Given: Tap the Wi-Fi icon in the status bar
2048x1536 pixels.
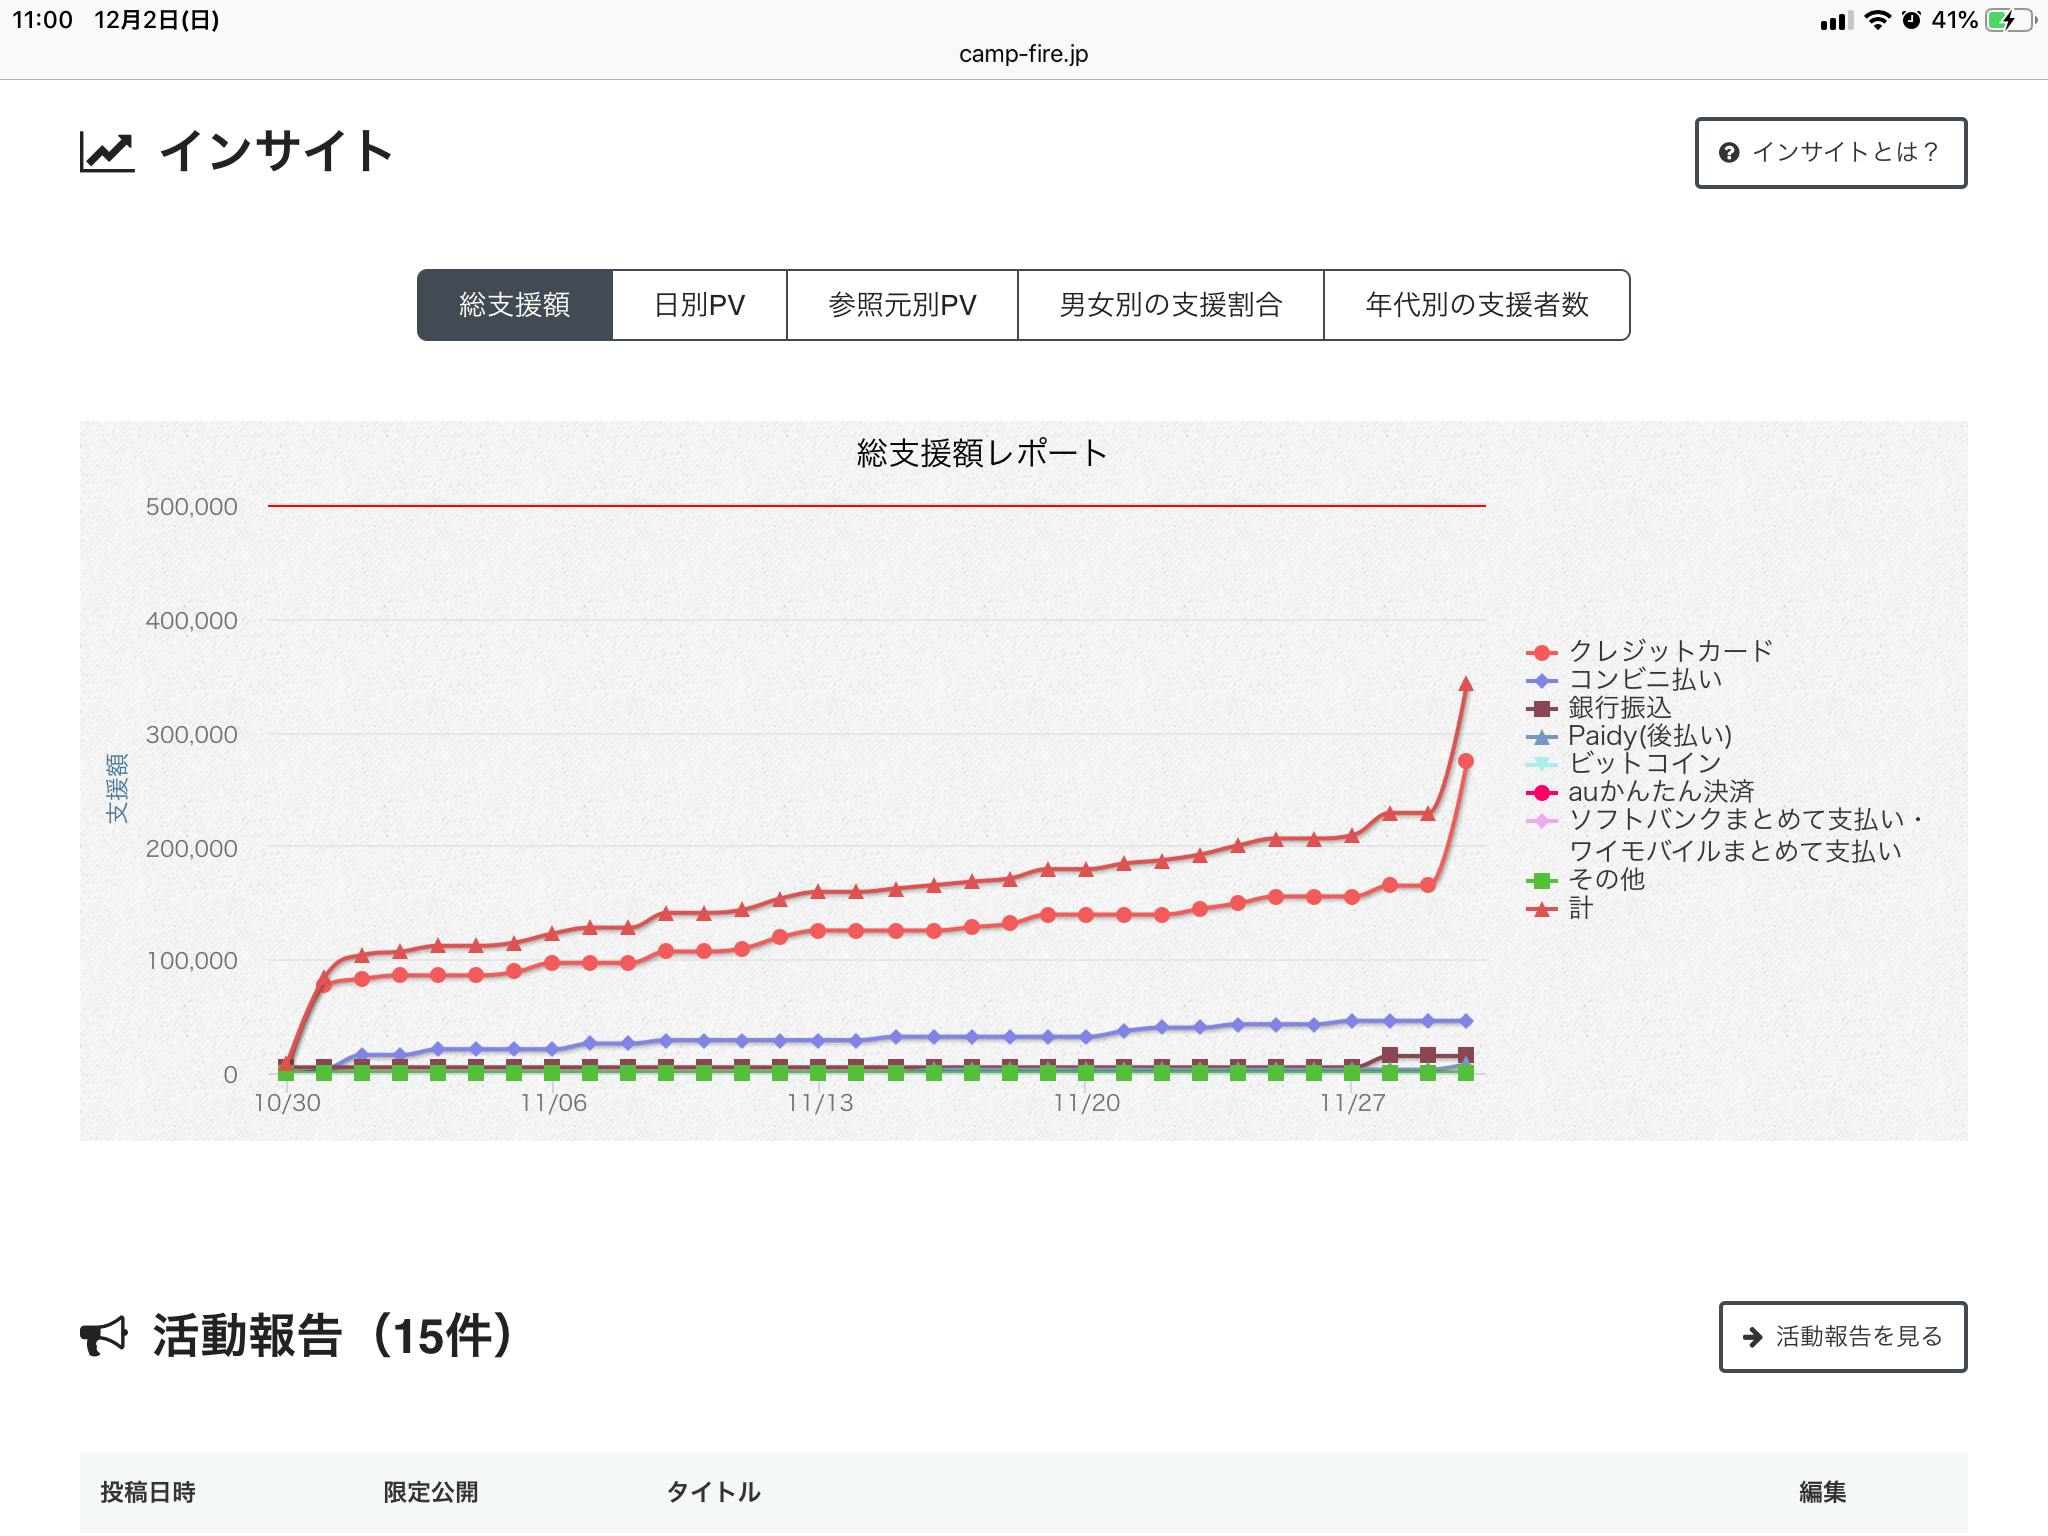Looking at the screenshot, I should [x=1878, y=20].
